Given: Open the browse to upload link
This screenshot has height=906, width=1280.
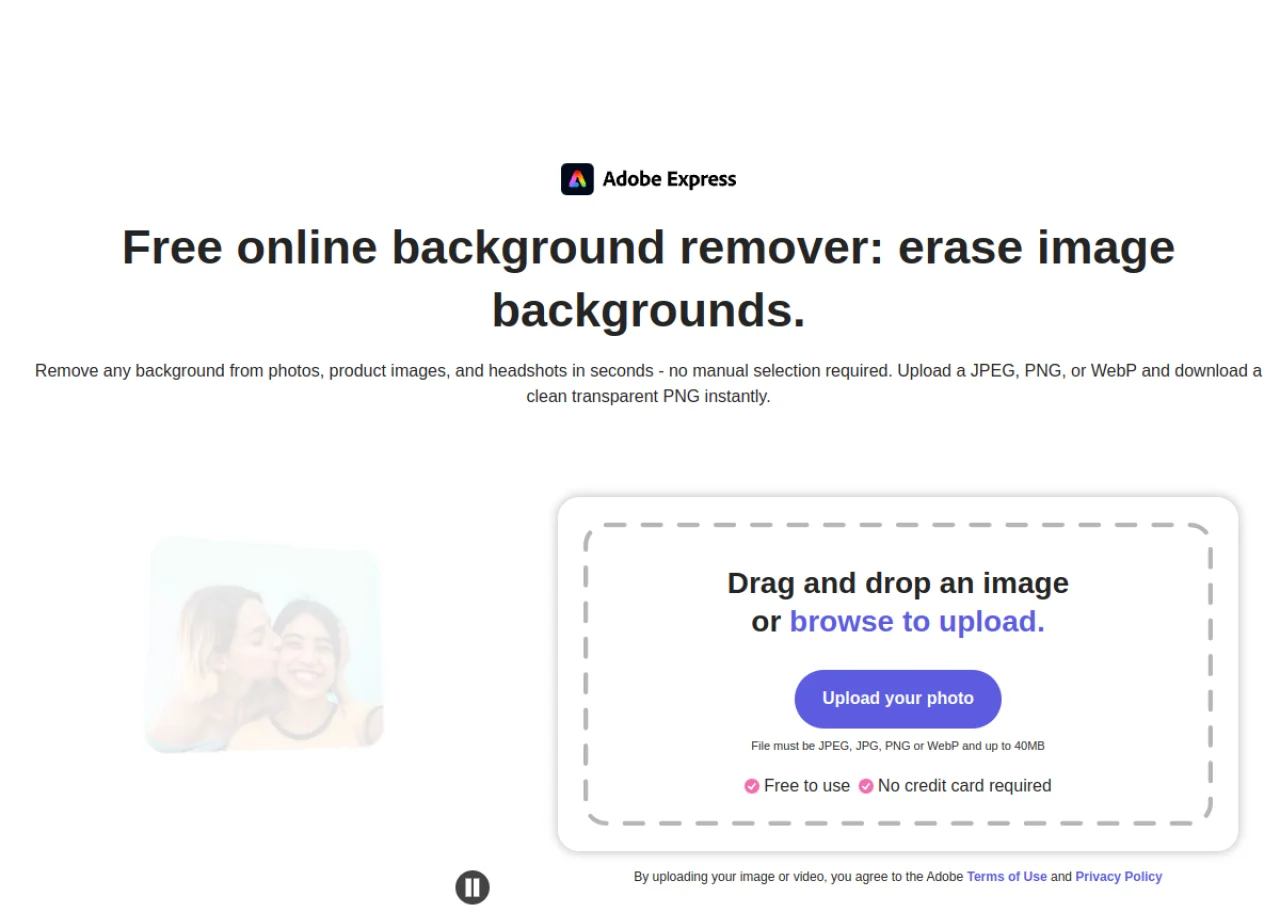Looking at the screenshot, I should [x=917, y=622].
